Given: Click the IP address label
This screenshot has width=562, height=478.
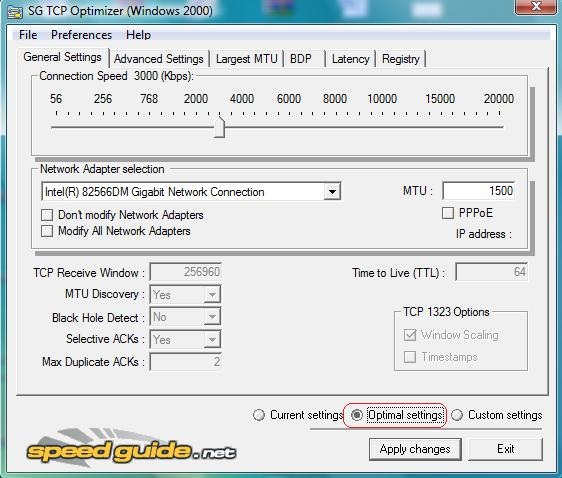Looking at the screenshot, I should click(x=484, y=234).
